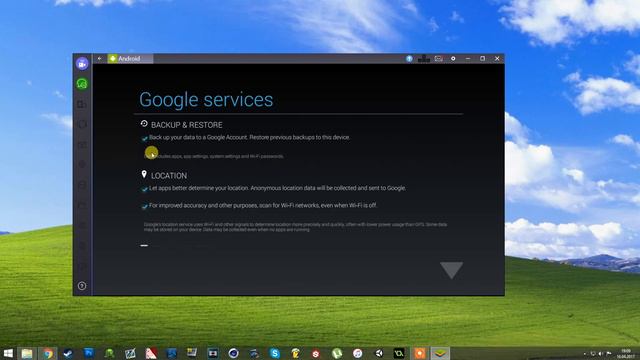Screen dimensions: 640x360
Task: Switch to BlueStacks in the taskbar
Action: (x=440, y=353)
